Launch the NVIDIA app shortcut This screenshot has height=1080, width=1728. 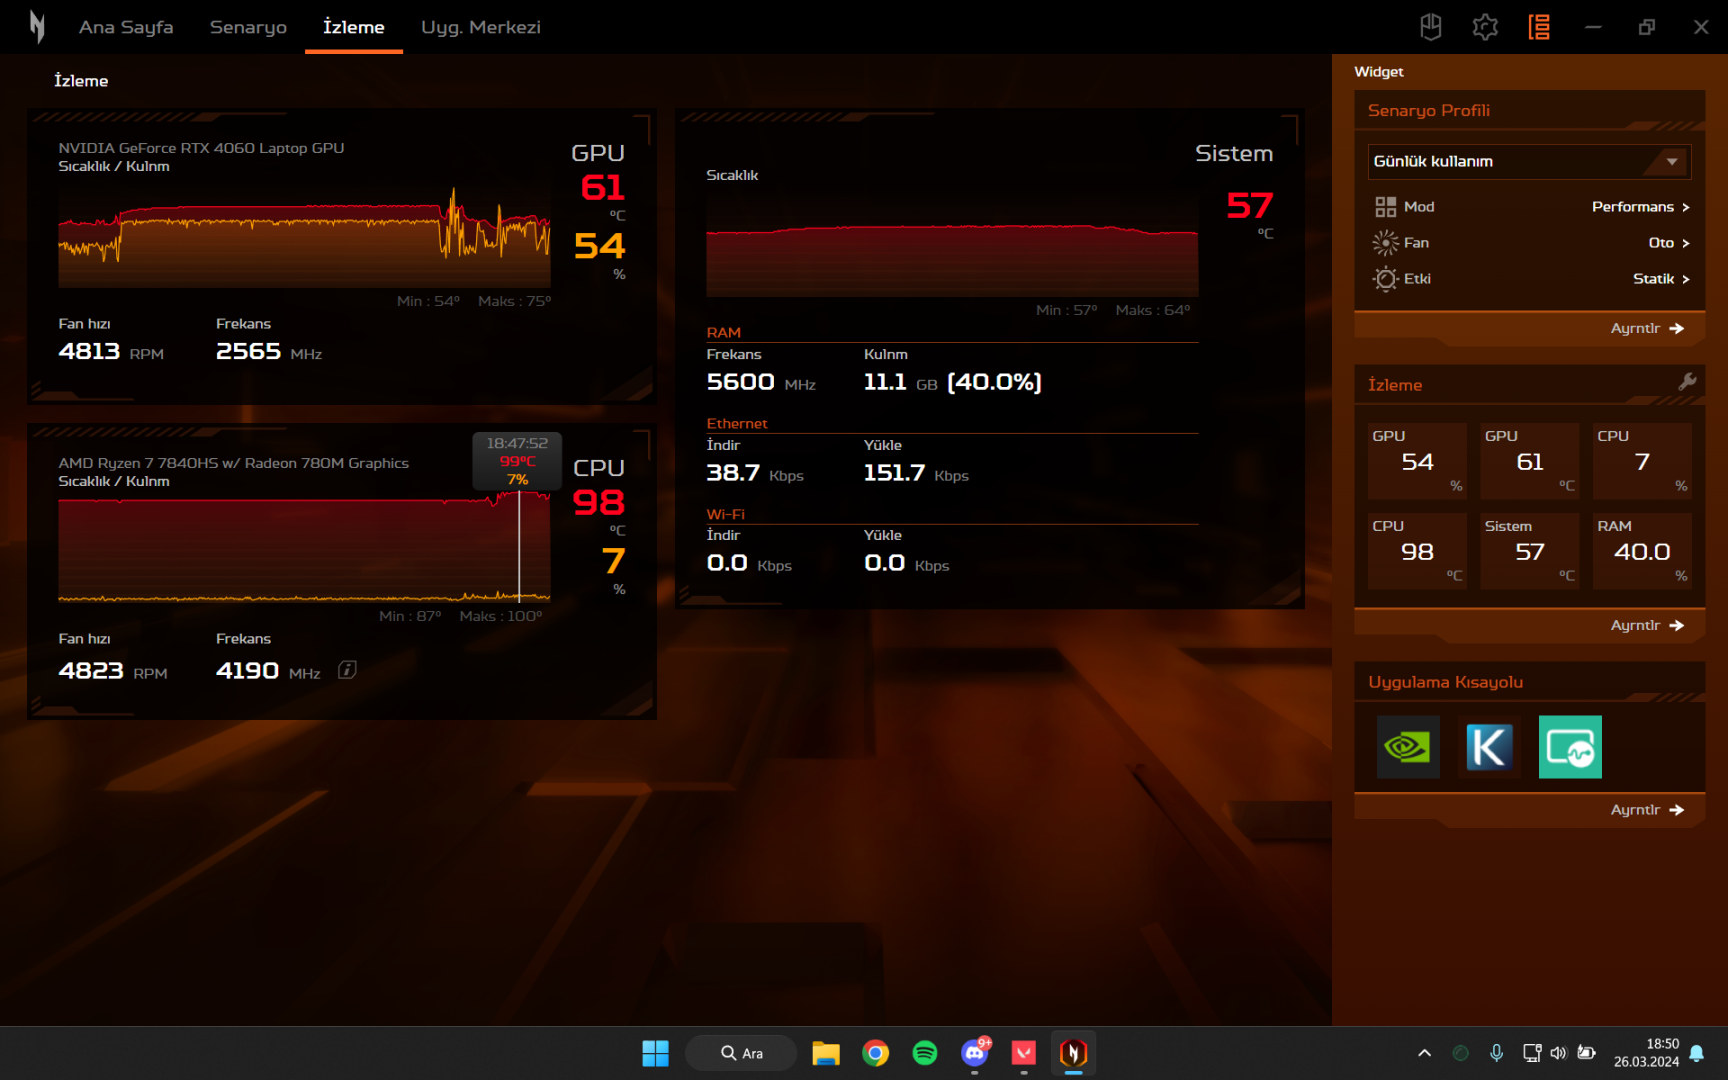(x=1408, y=747)
